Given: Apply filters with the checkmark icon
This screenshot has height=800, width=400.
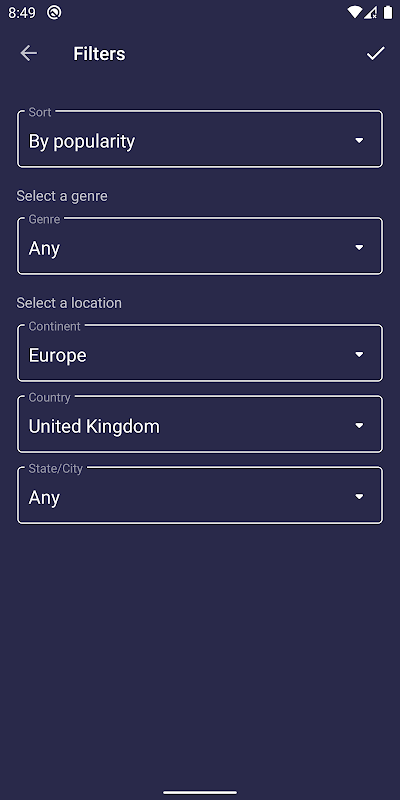Looking at the screenshot, I should [x=376, y=53].
